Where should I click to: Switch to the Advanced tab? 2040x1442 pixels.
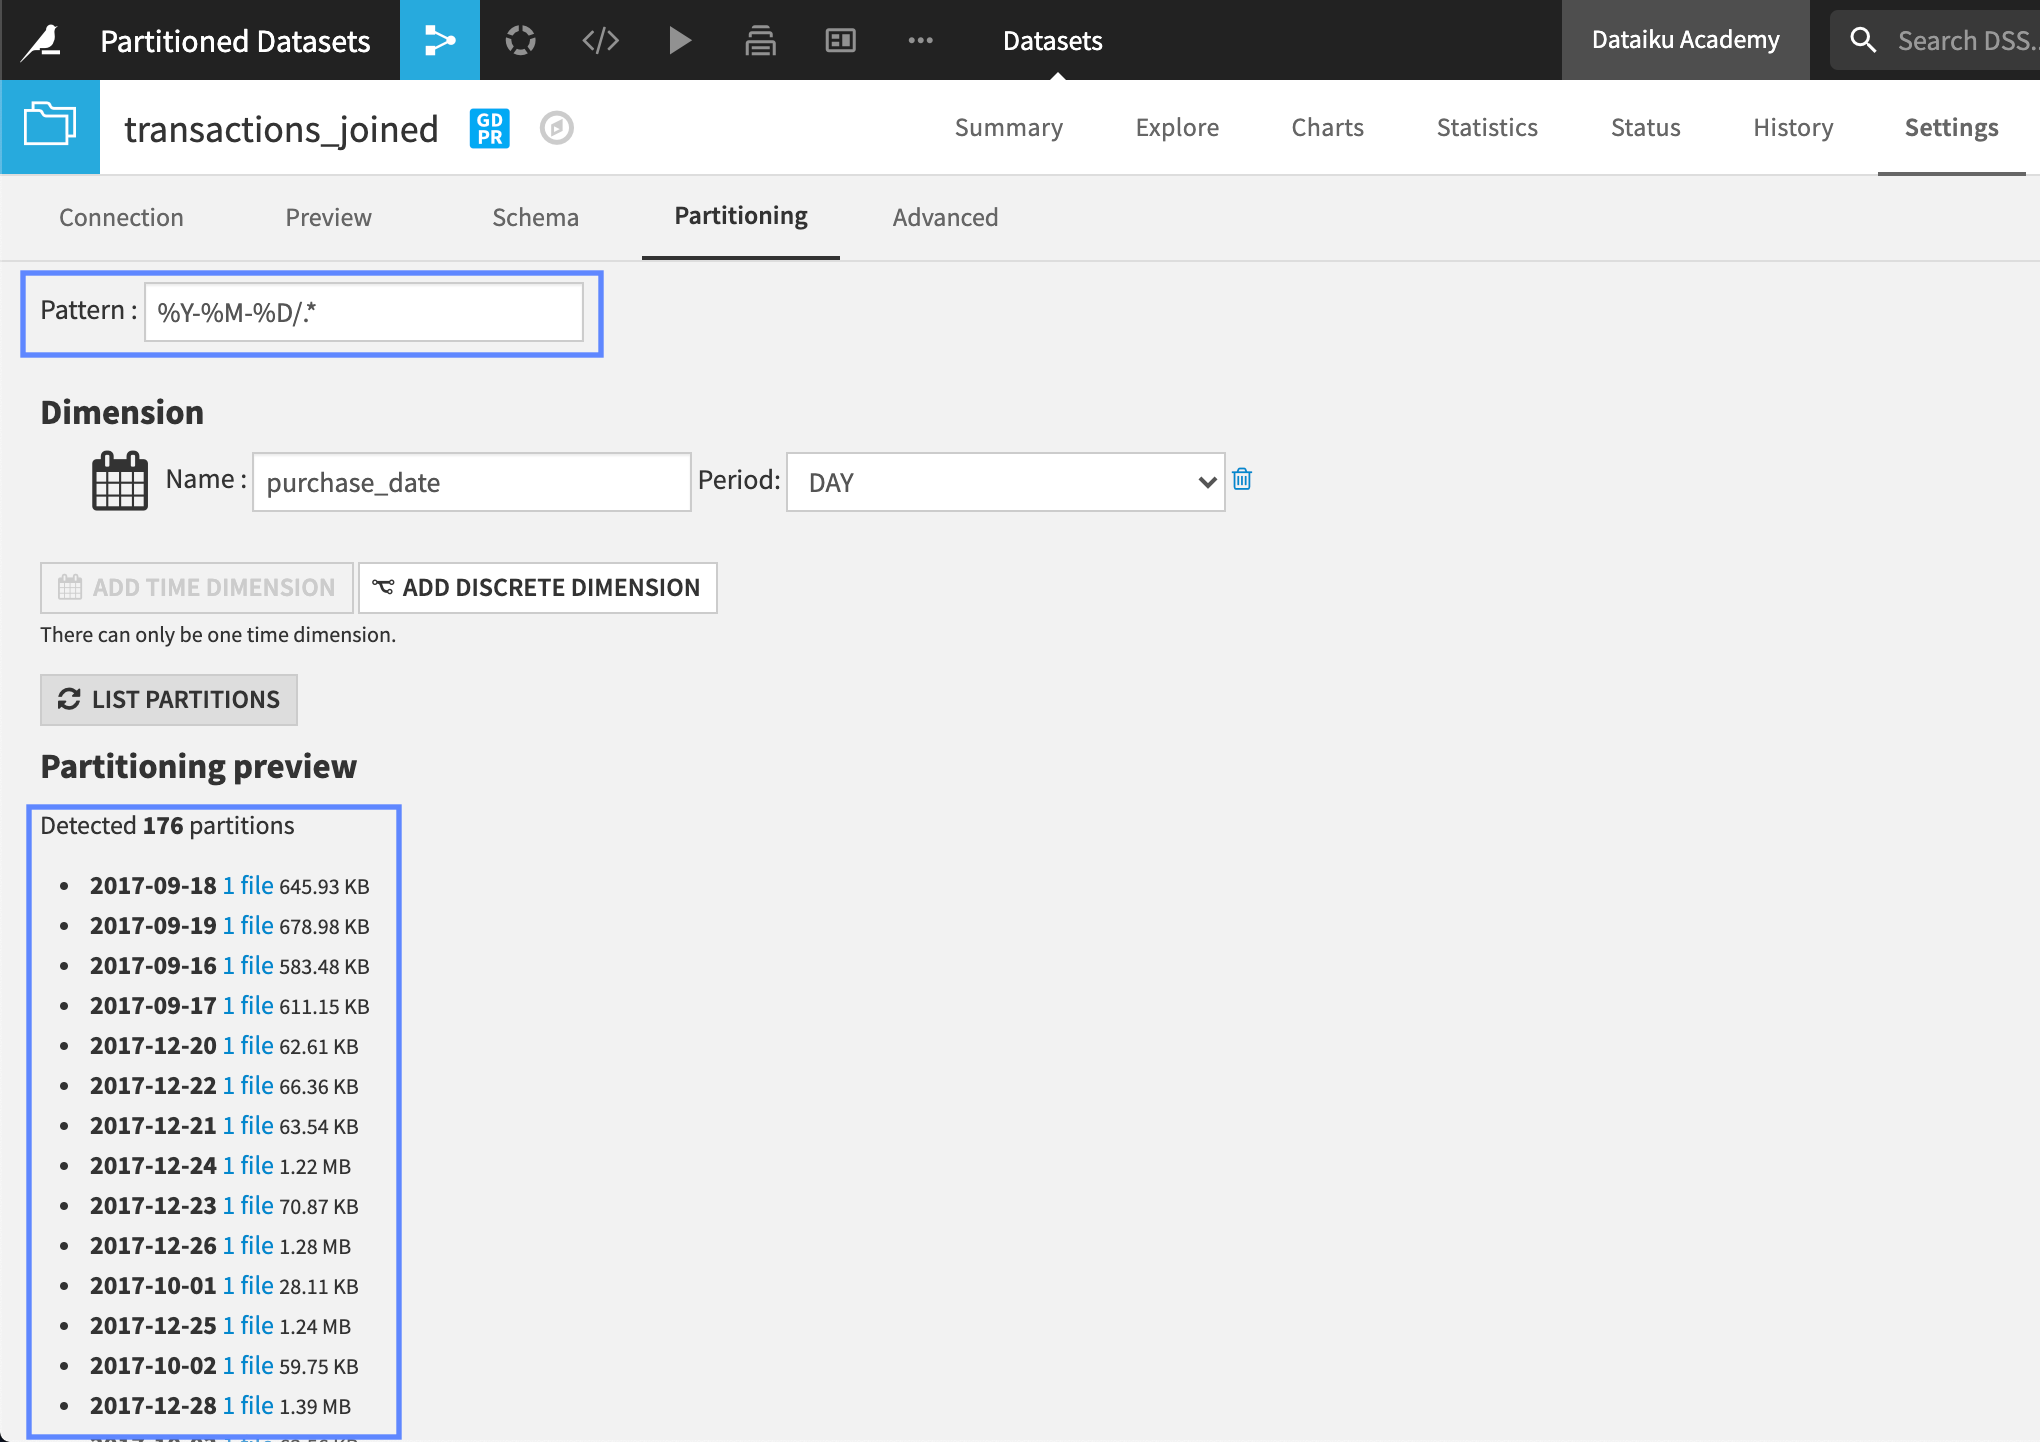[x=944, y=217]
